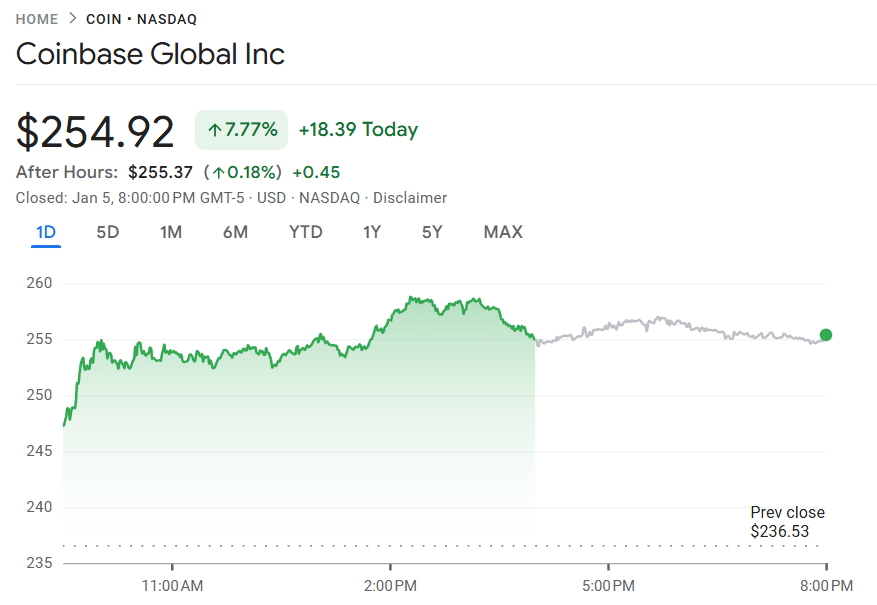The width and height of the screenshot is (877, 605).
Task: Open the COIN • NASDAQ breadcrumb
Action: (x=141, y=19)
